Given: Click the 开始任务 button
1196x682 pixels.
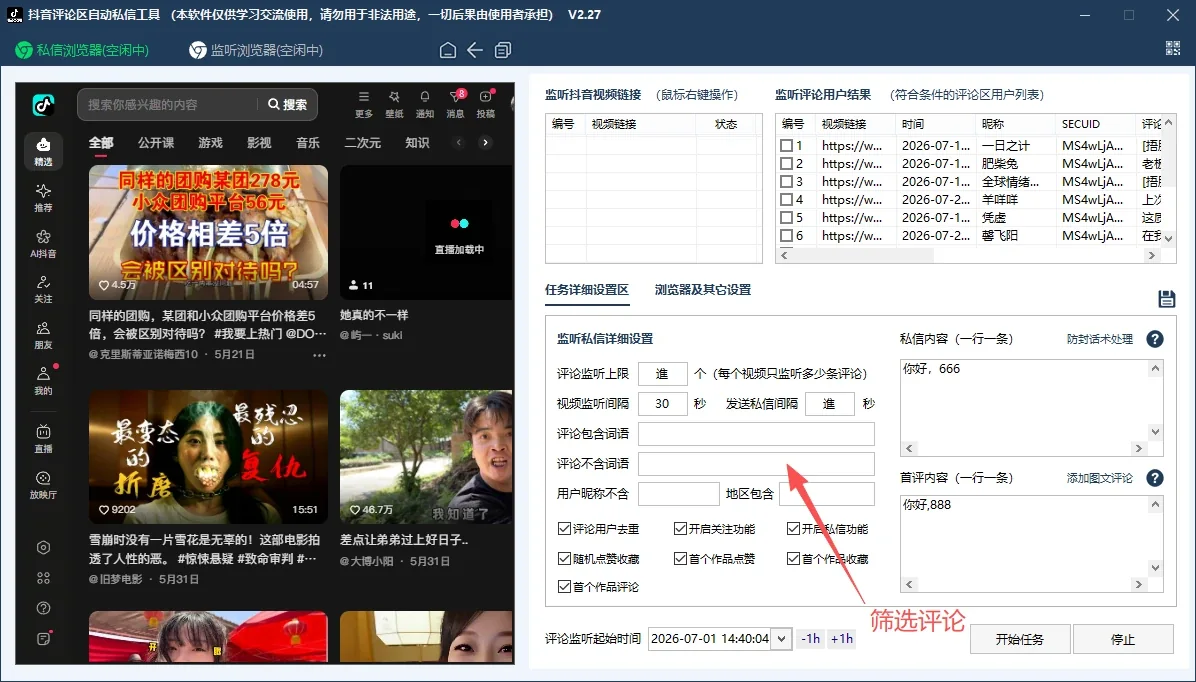Looking at the screenshot, I should [x=1020, y=639].
